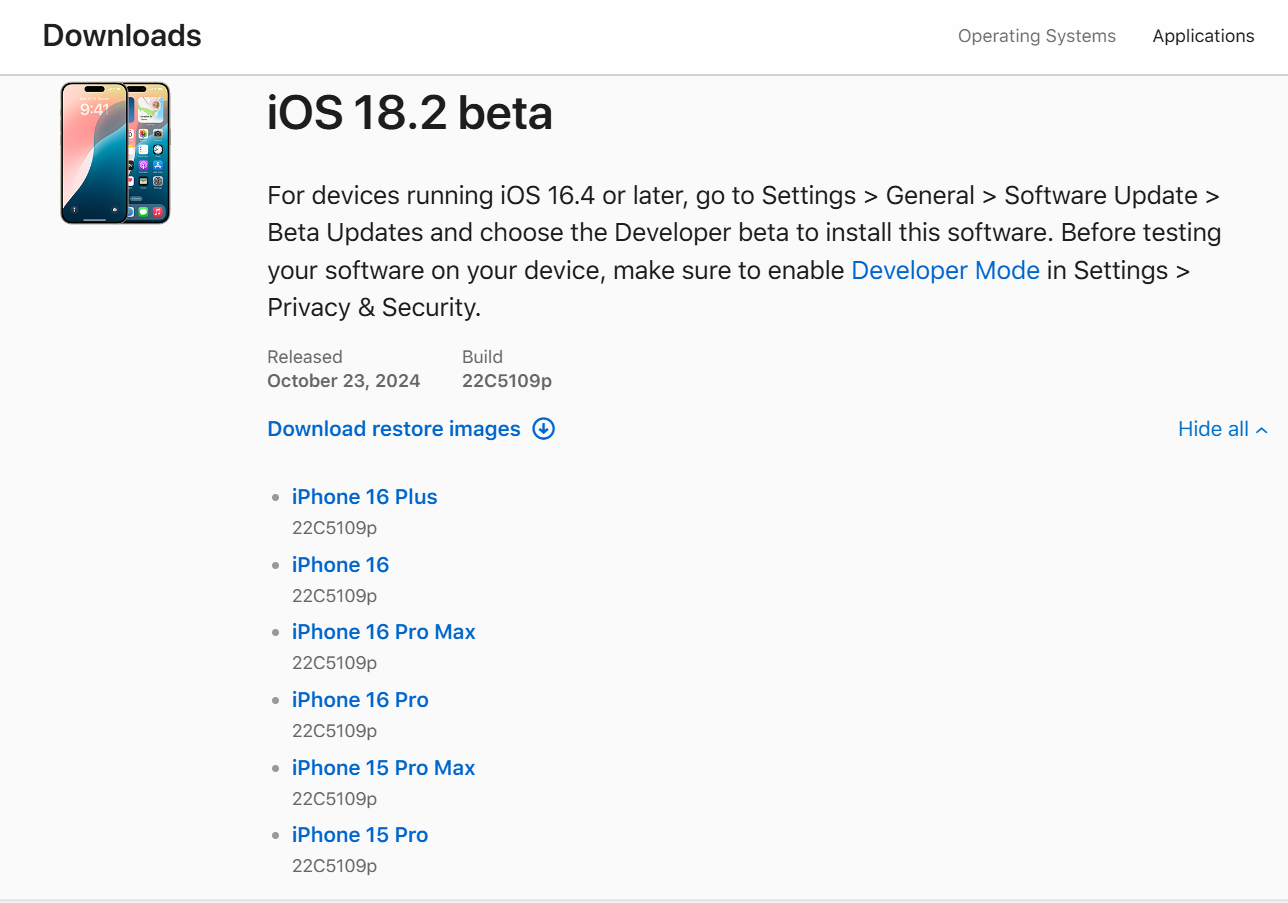Click the Download restore images link
This screenshot has height=903, width=1288.
[394, 429]
